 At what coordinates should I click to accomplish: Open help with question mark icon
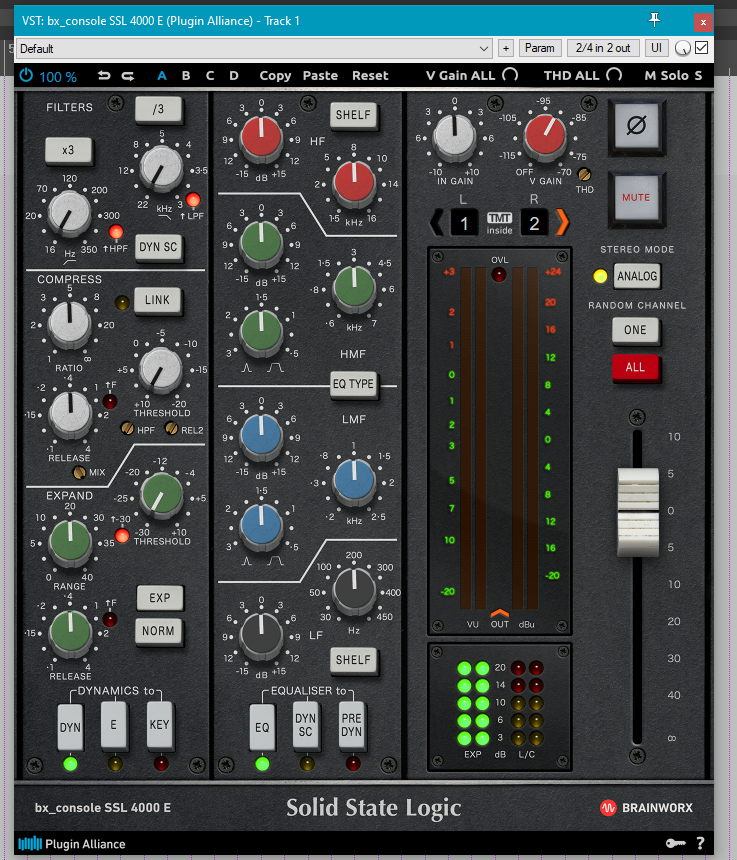tap(700, 843)
